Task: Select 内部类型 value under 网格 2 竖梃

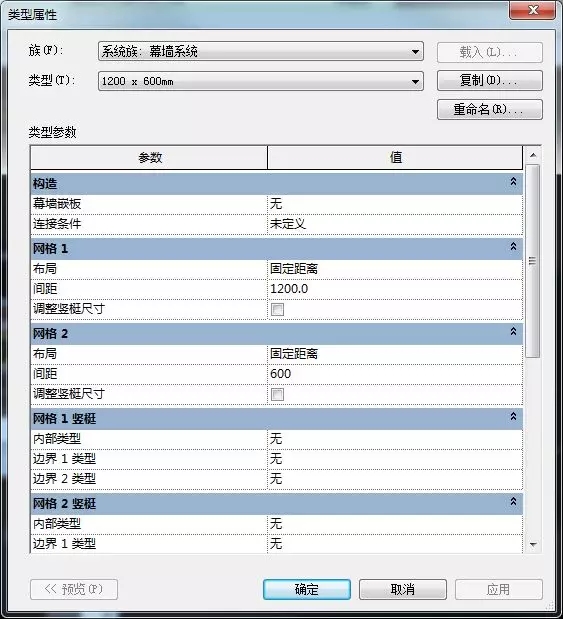Action: coord(395,524)
